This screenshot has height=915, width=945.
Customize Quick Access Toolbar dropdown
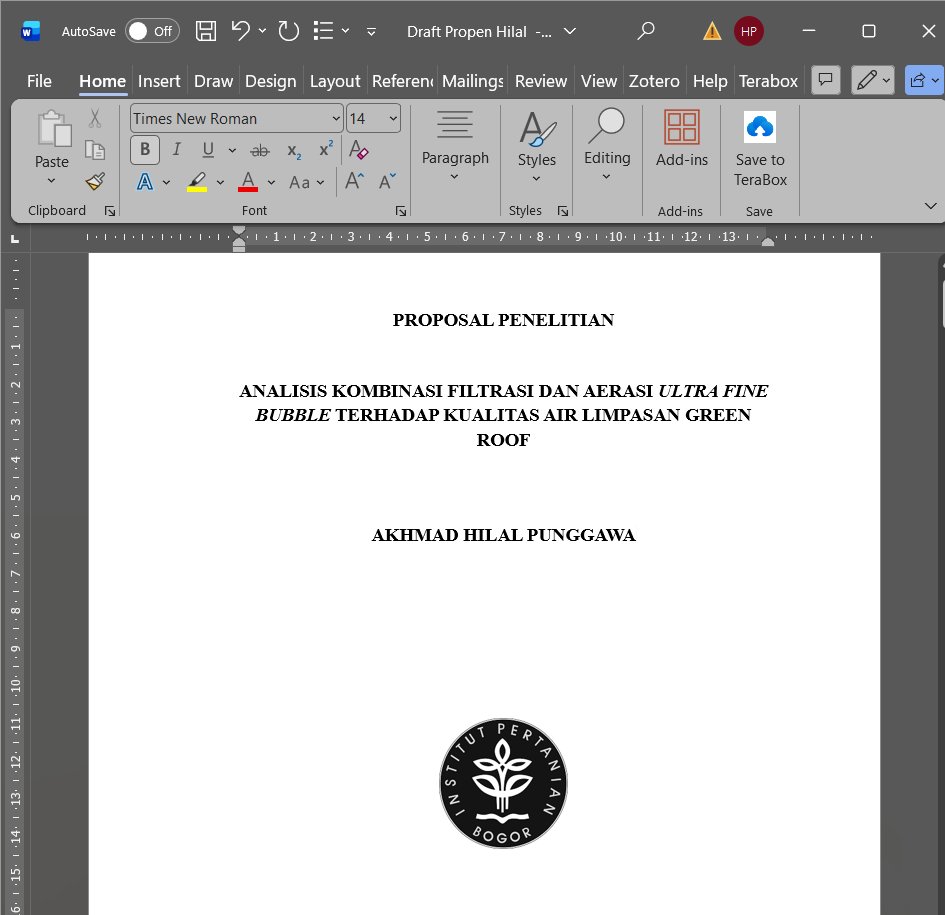[x=371, y=31]
